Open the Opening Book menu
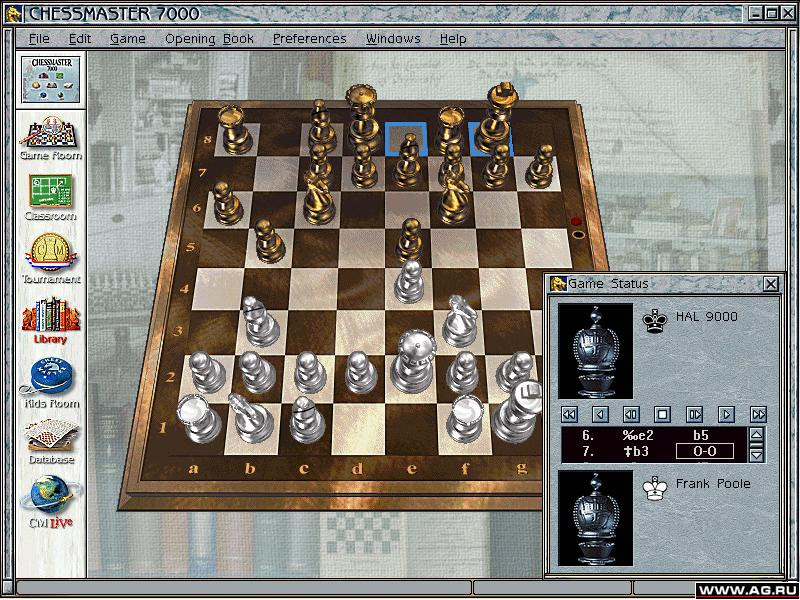Viewport: 800px width, 600px height. point(209,39)
